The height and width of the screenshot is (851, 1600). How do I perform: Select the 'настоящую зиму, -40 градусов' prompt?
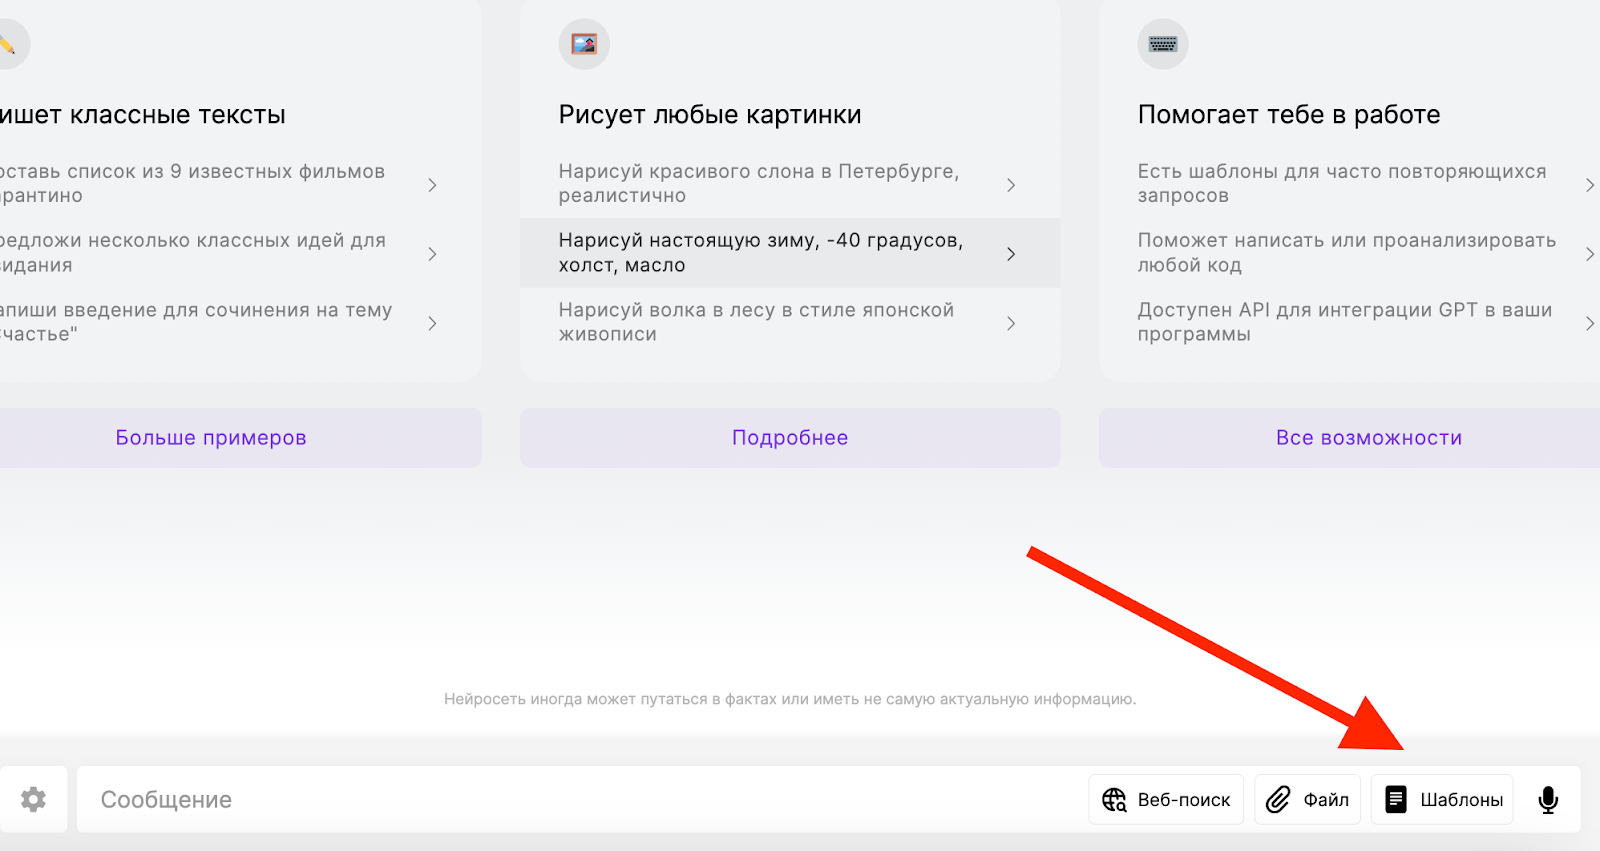click(x=761, y=253)
